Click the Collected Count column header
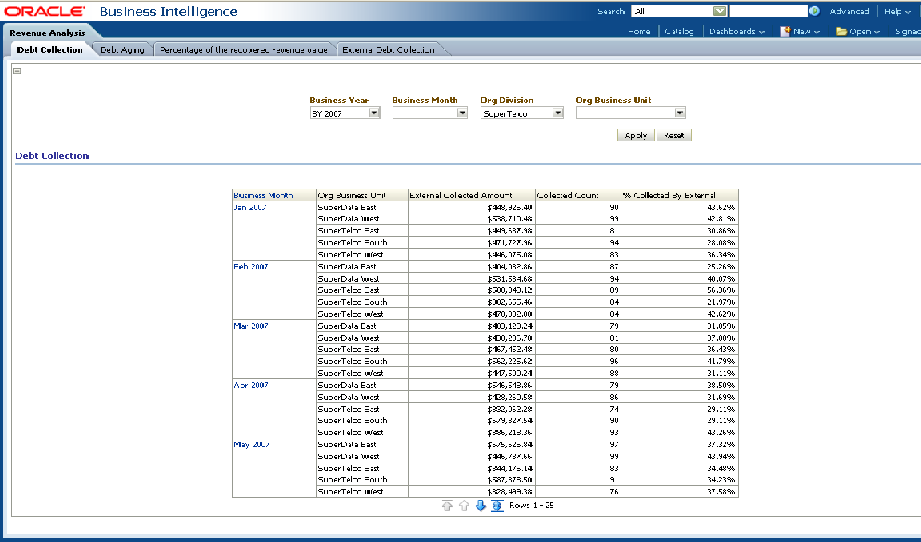921x542 pixels. tap(567, 195)
